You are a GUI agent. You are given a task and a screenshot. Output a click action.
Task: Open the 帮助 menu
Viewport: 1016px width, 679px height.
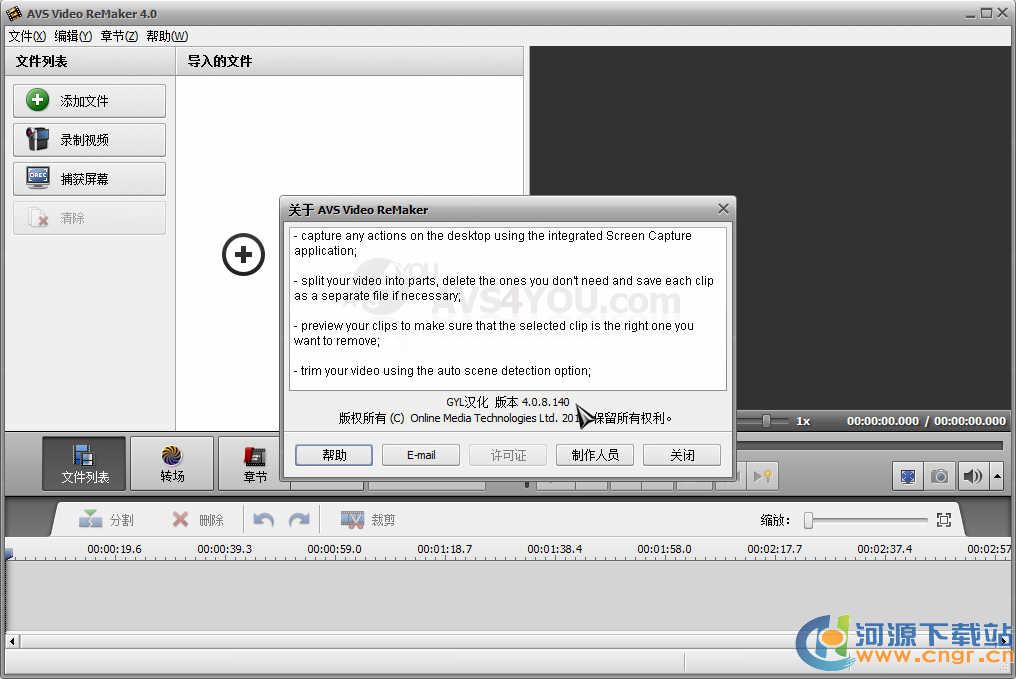point(167,36)
